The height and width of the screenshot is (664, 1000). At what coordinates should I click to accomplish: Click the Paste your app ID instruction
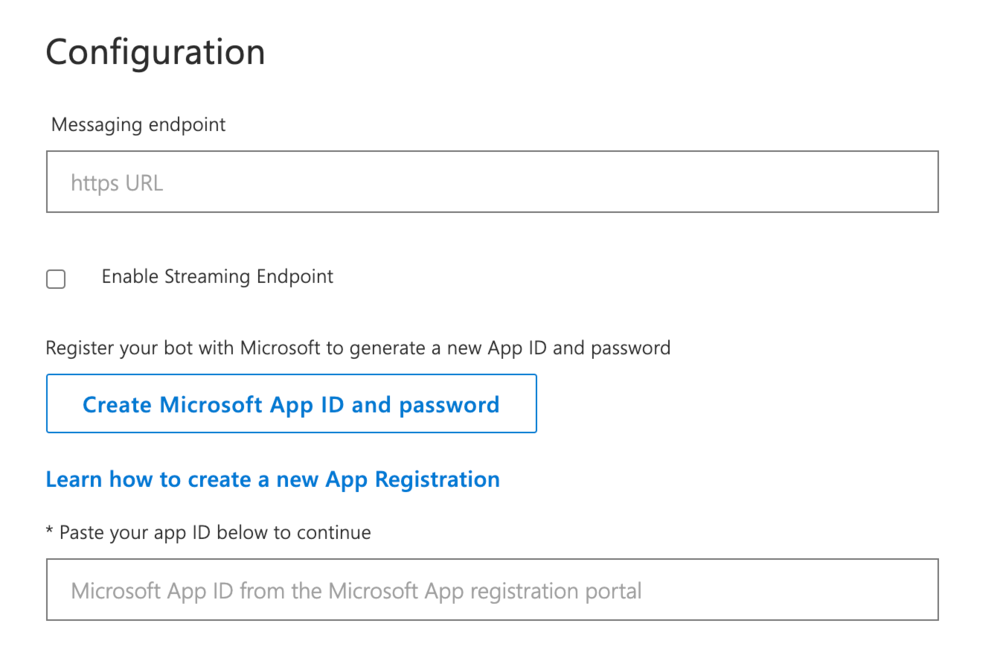(214, 533)
